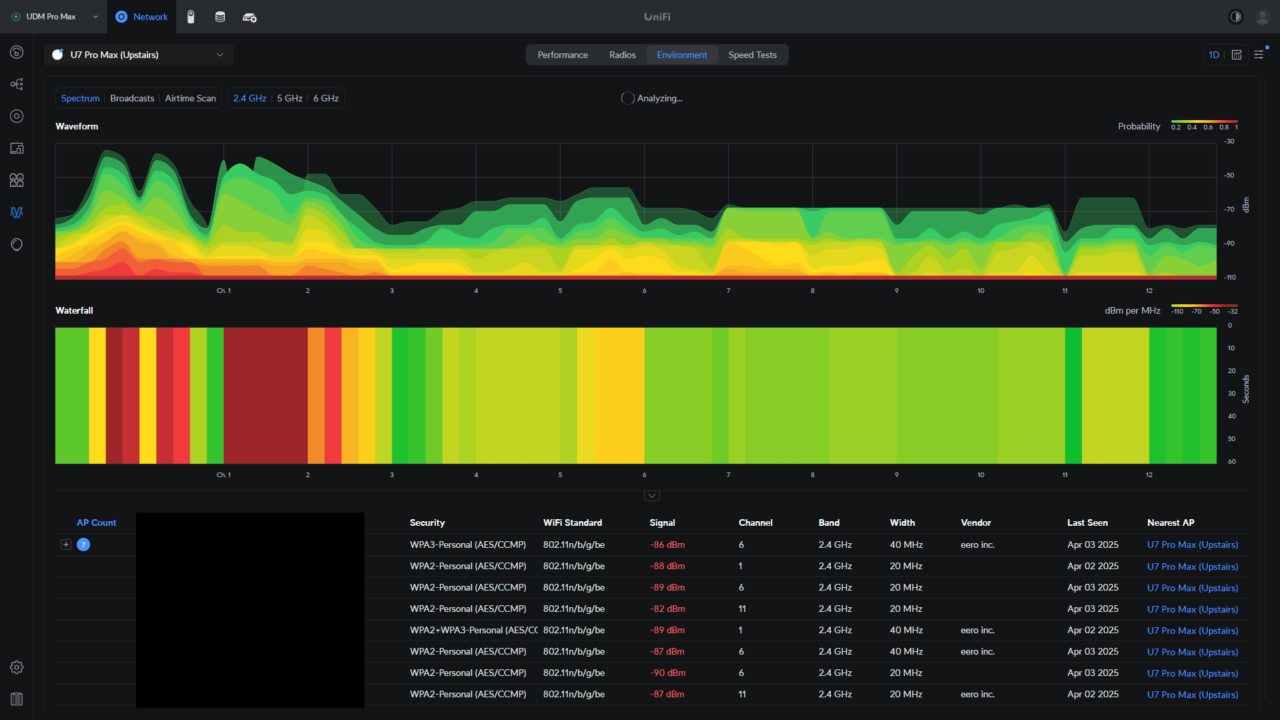Click the U7 Pro Max (Upstairs) nearest AP link
The height and width of the screenshot is (720, 1280).
(1192, 544)
